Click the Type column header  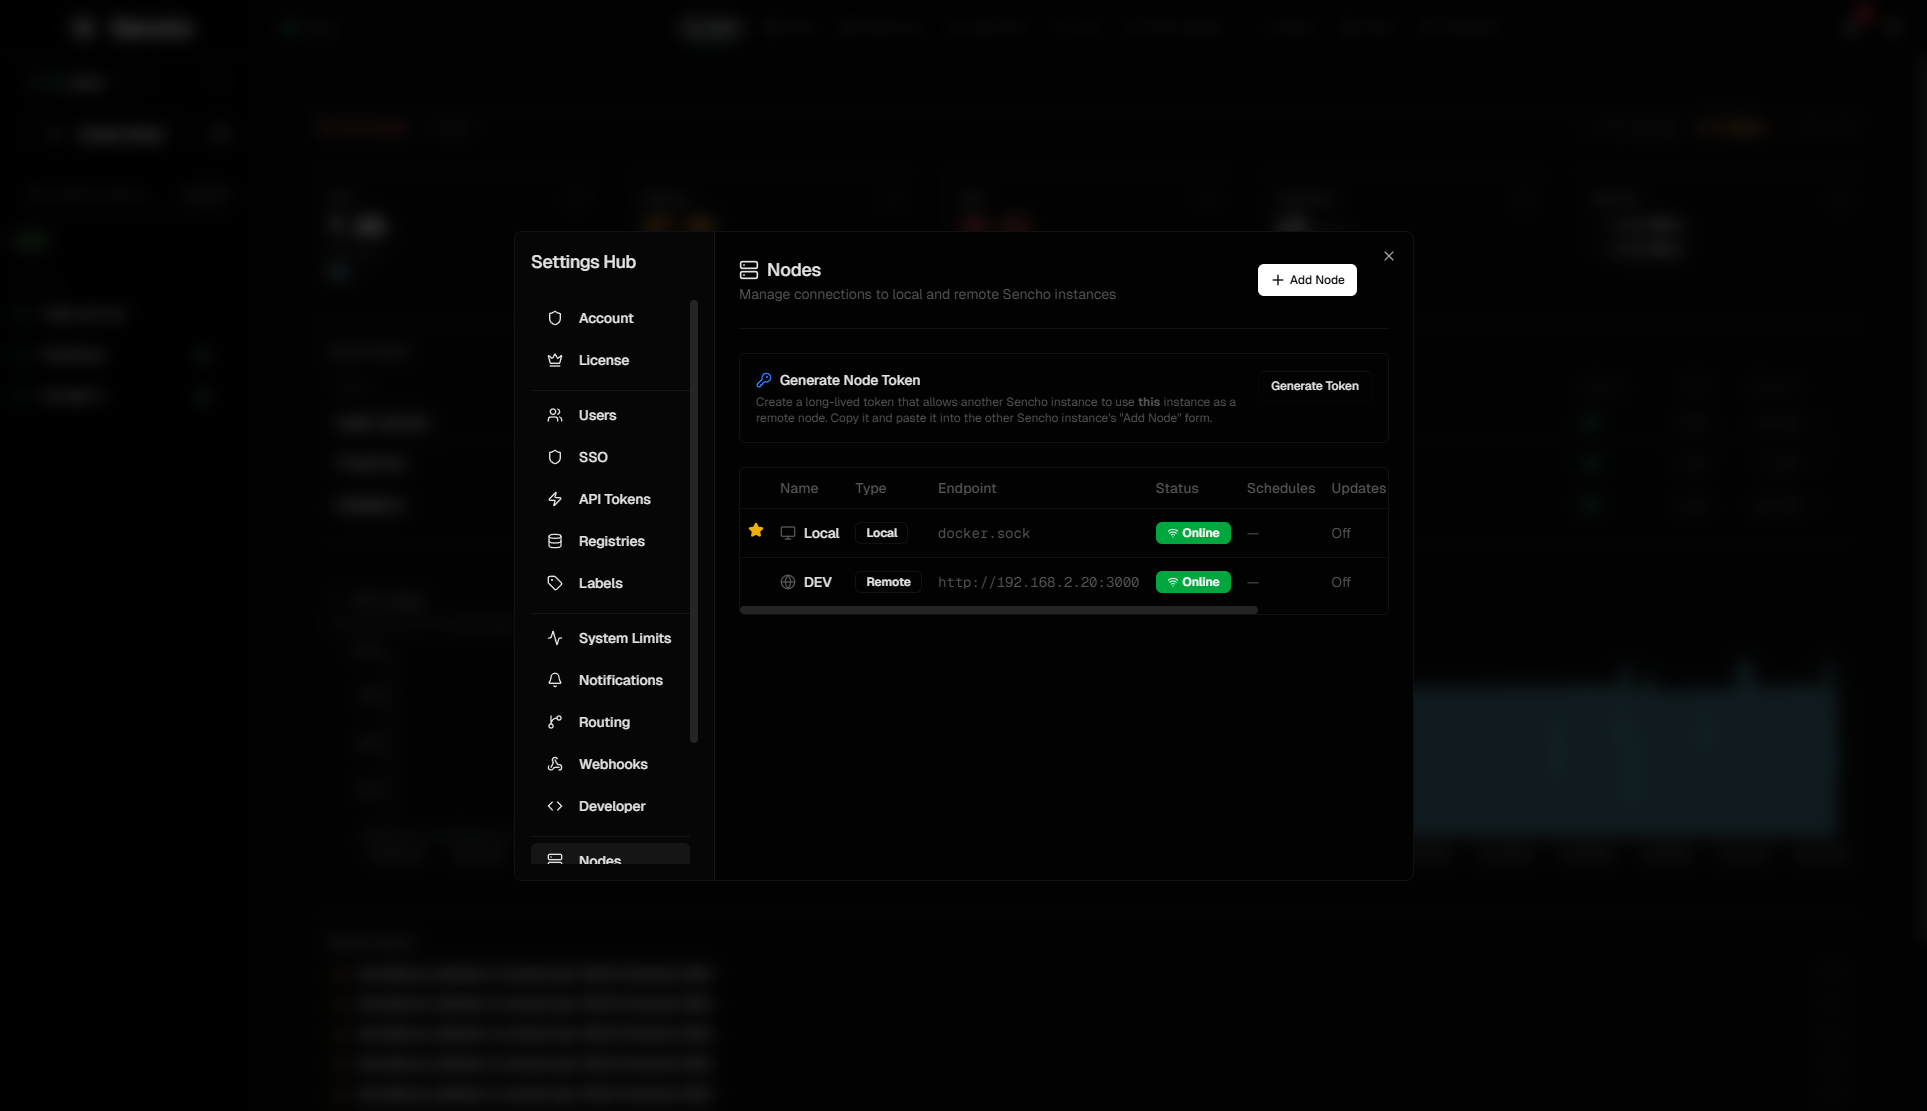point(870,488)
